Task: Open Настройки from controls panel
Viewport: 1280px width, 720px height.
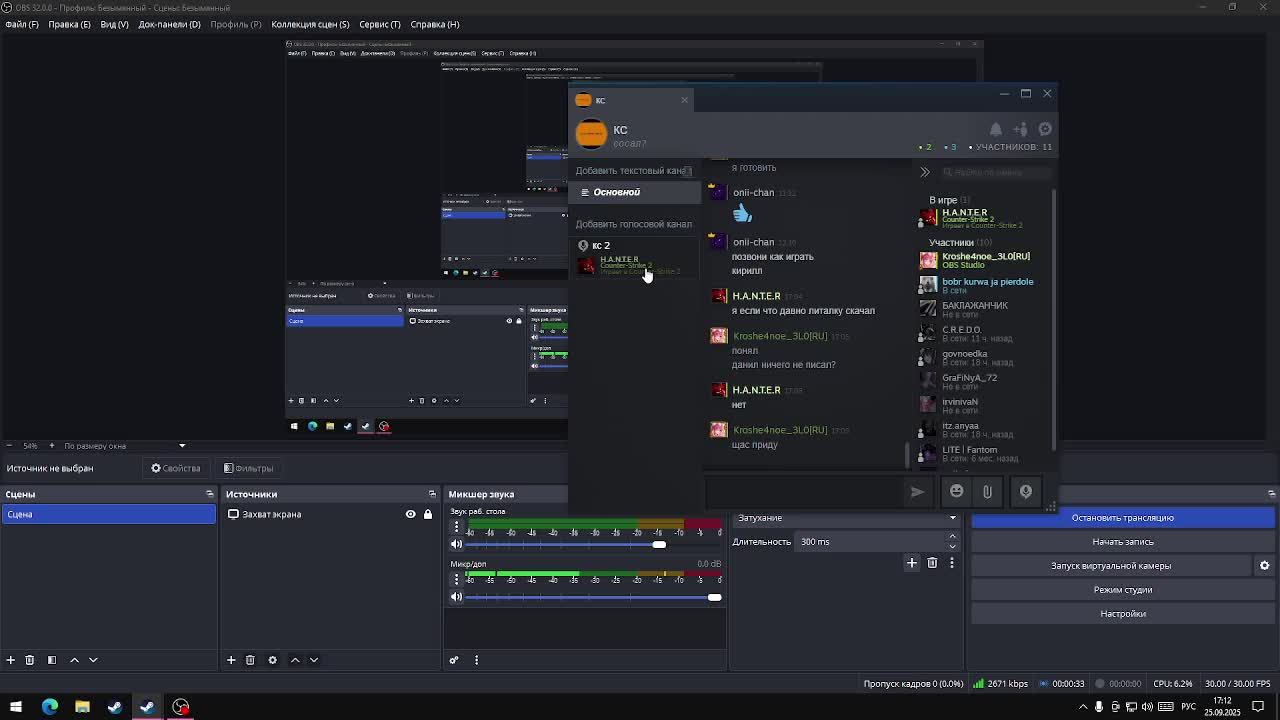Action: [1123, 614]
